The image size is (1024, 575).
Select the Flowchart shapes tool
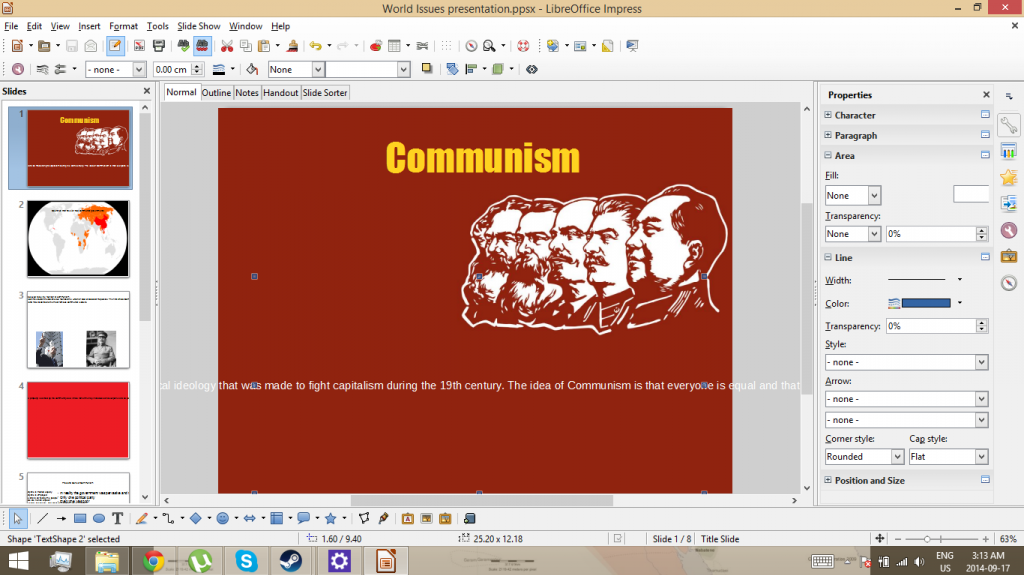(x=277, y=519)
